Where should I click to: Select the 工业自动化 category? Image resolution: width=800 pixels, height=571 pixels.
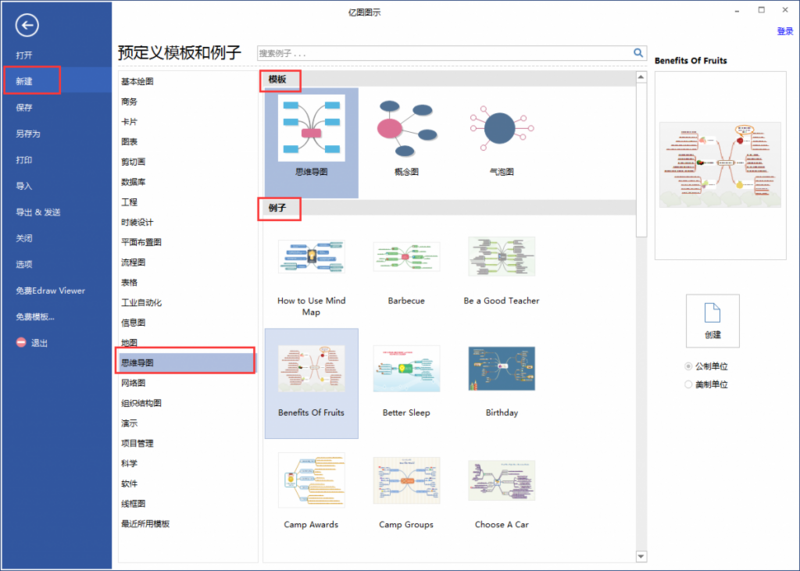tap(141, 303)
